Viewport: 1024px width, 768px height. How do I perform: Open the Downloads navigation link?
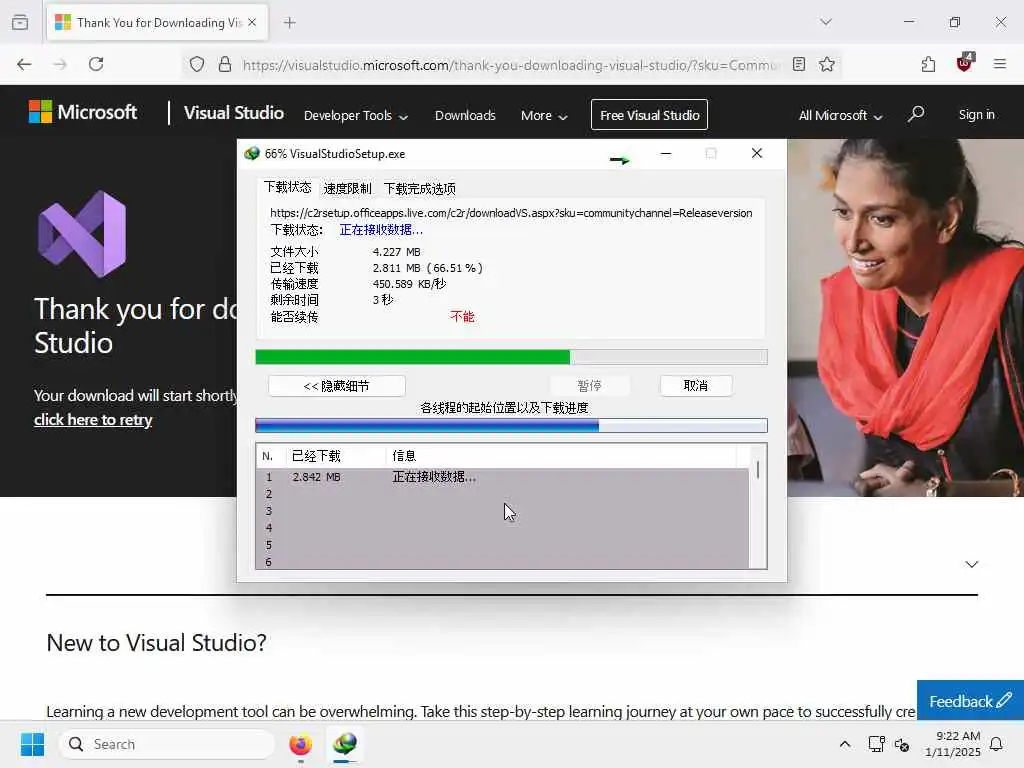point(465,116)
